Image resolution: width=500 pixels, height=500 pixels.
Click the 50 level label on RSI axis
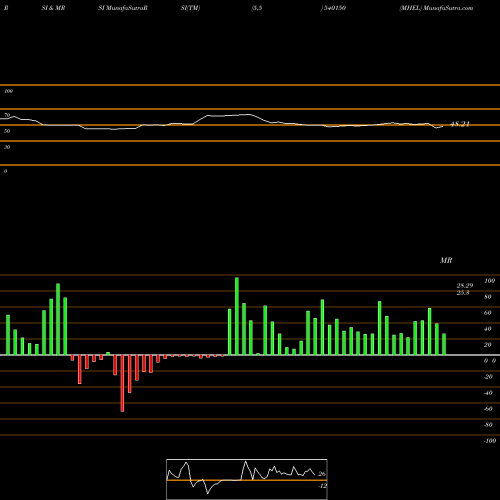7,131
